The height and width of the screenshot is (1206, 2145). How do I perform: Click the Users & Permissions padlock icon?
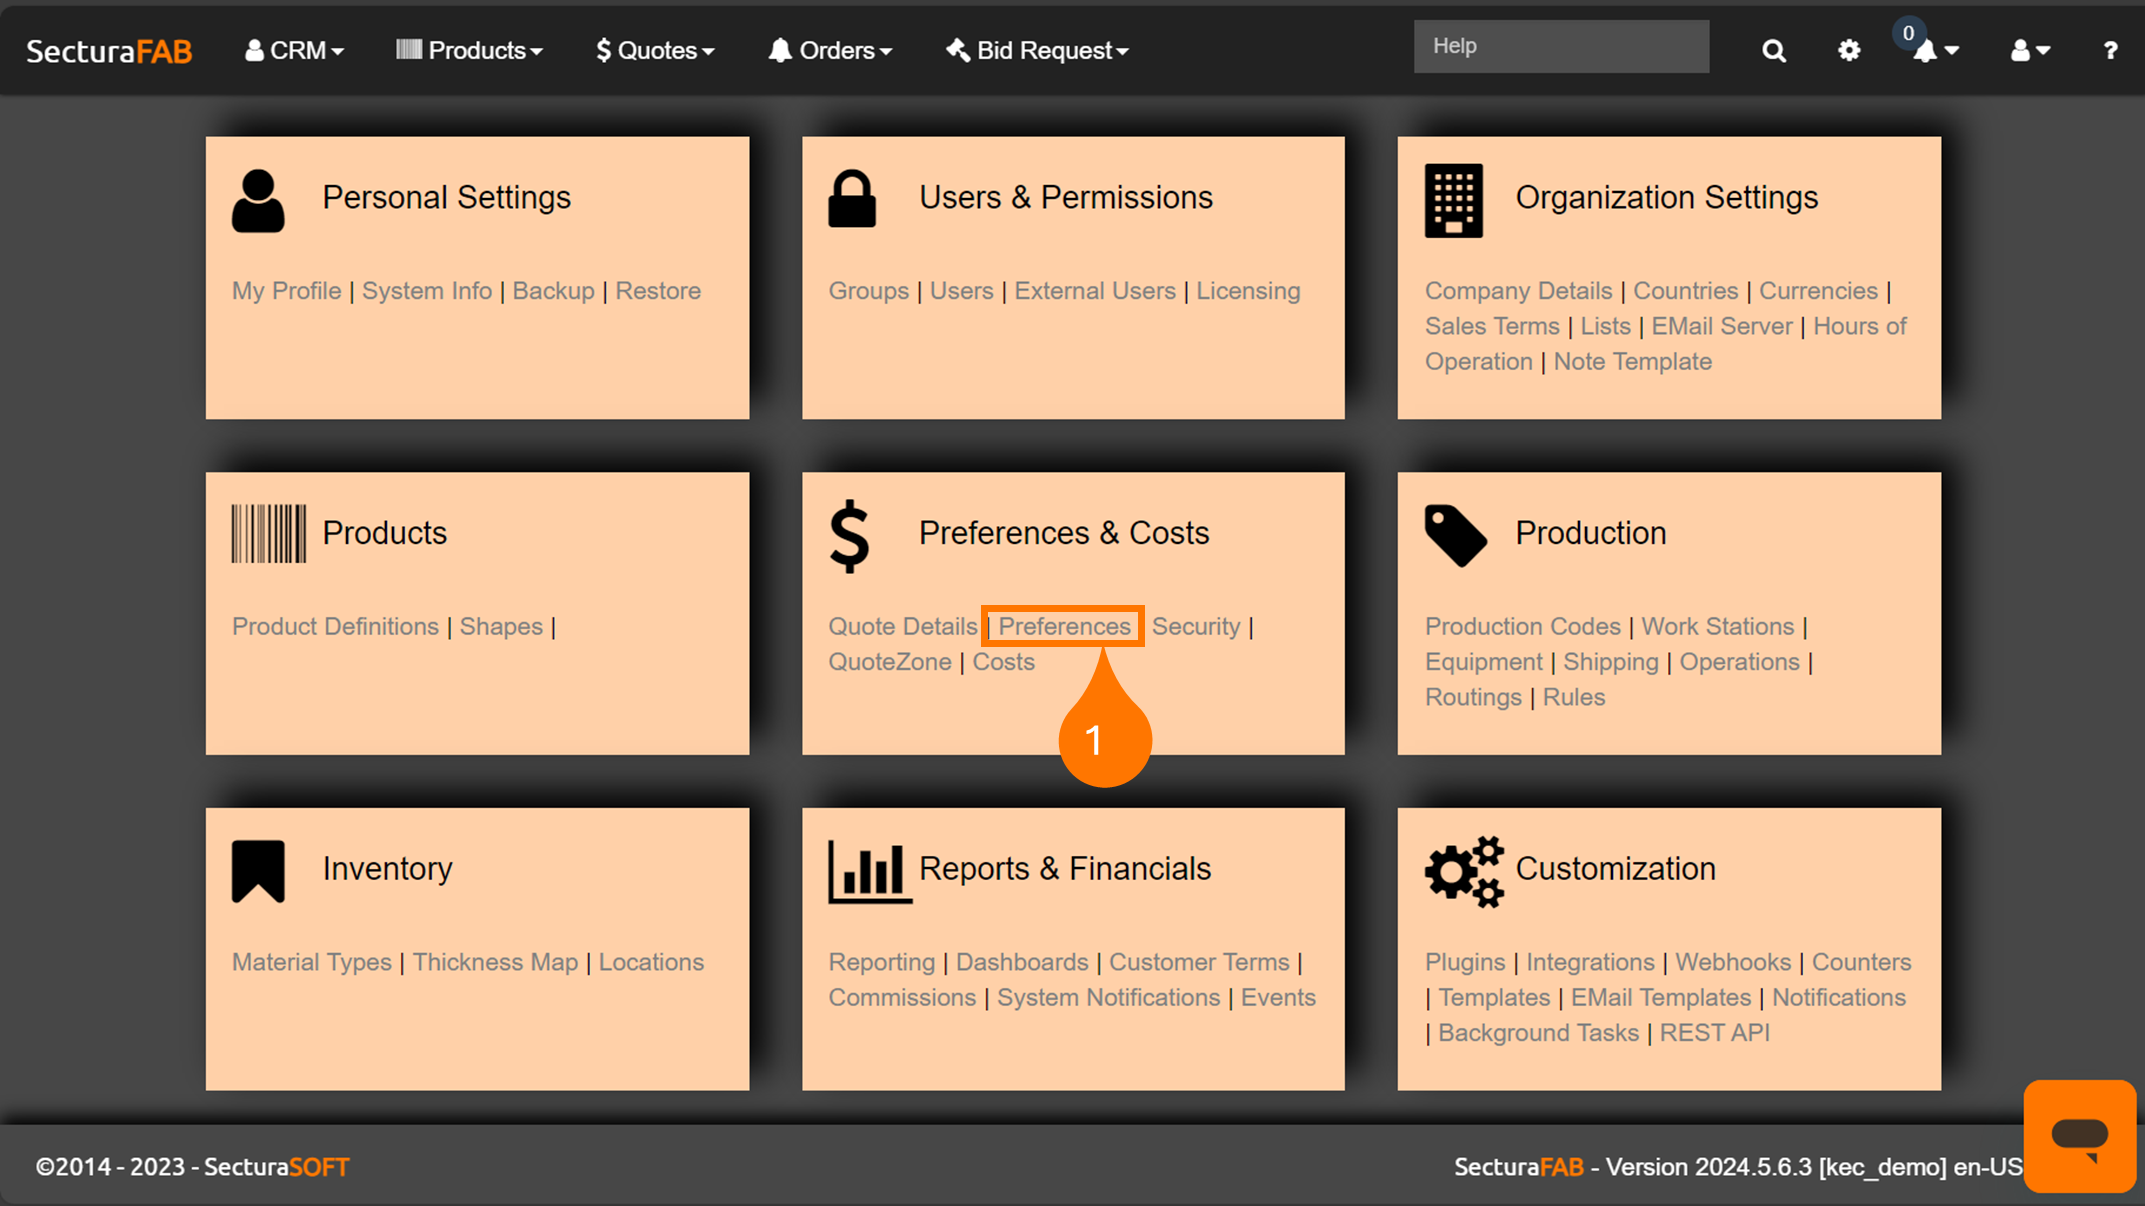[852, 199]
